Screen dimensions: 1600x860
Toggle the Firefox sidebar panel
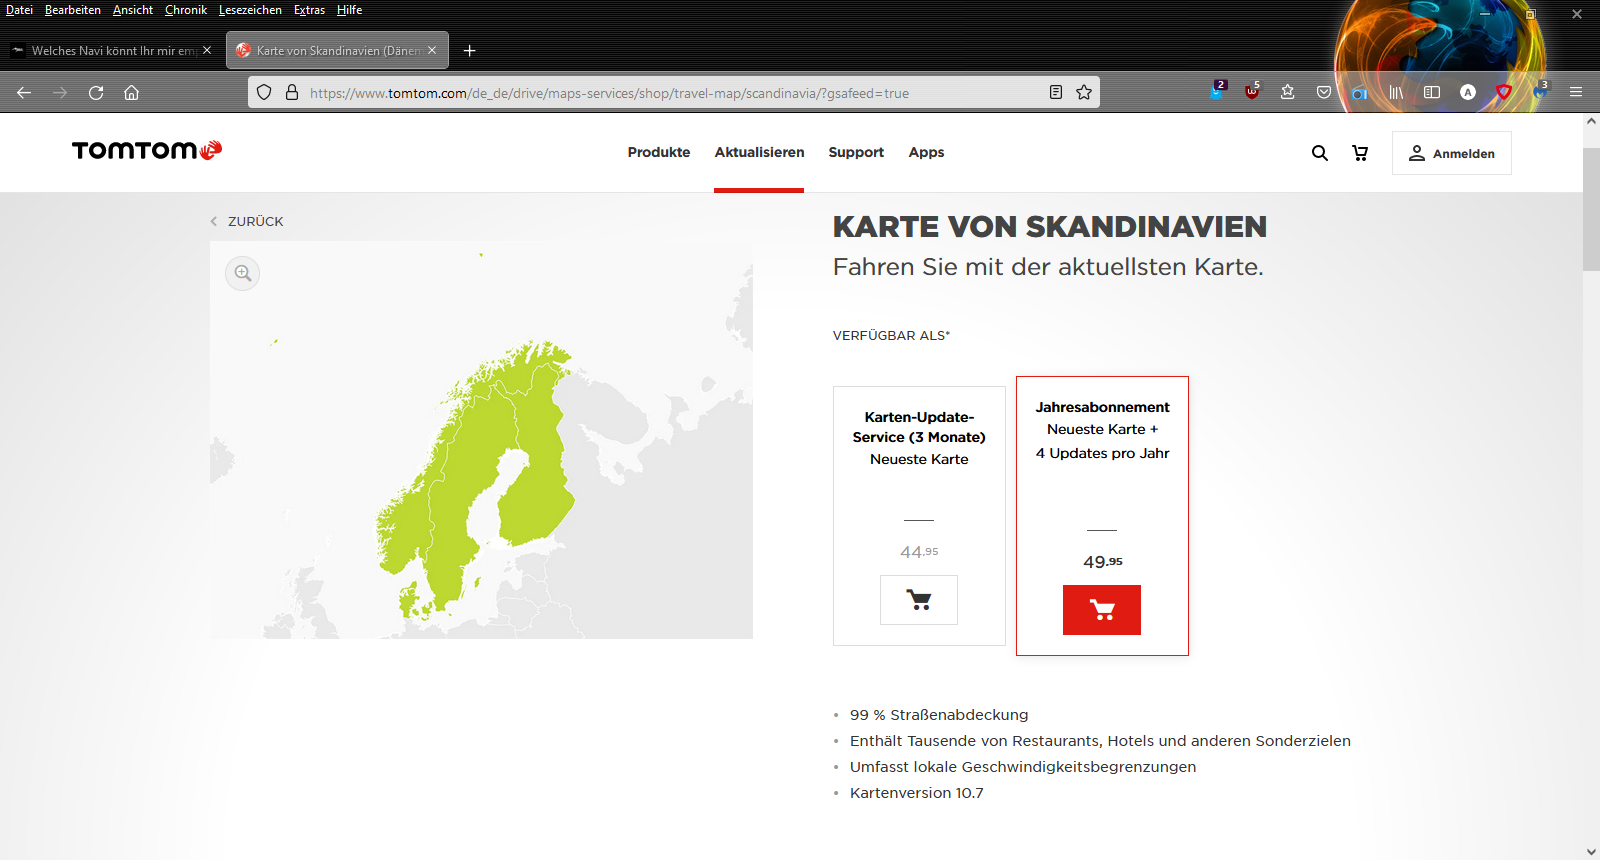(1432, 92)
